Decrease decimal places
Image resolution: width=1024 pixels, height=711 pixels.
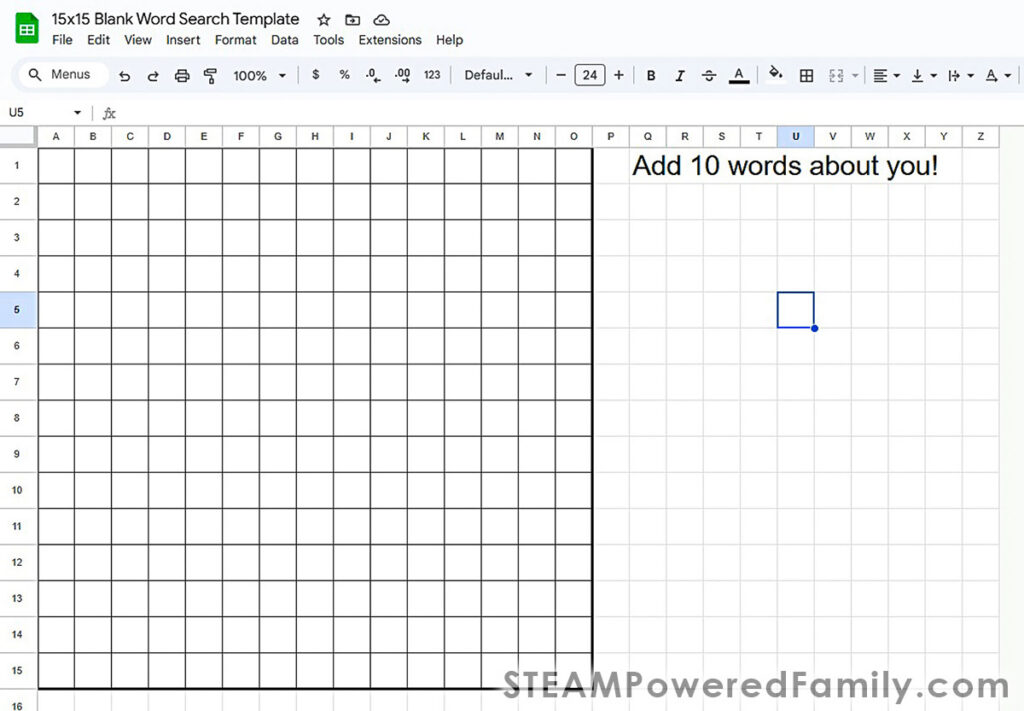tap(371, 75)
